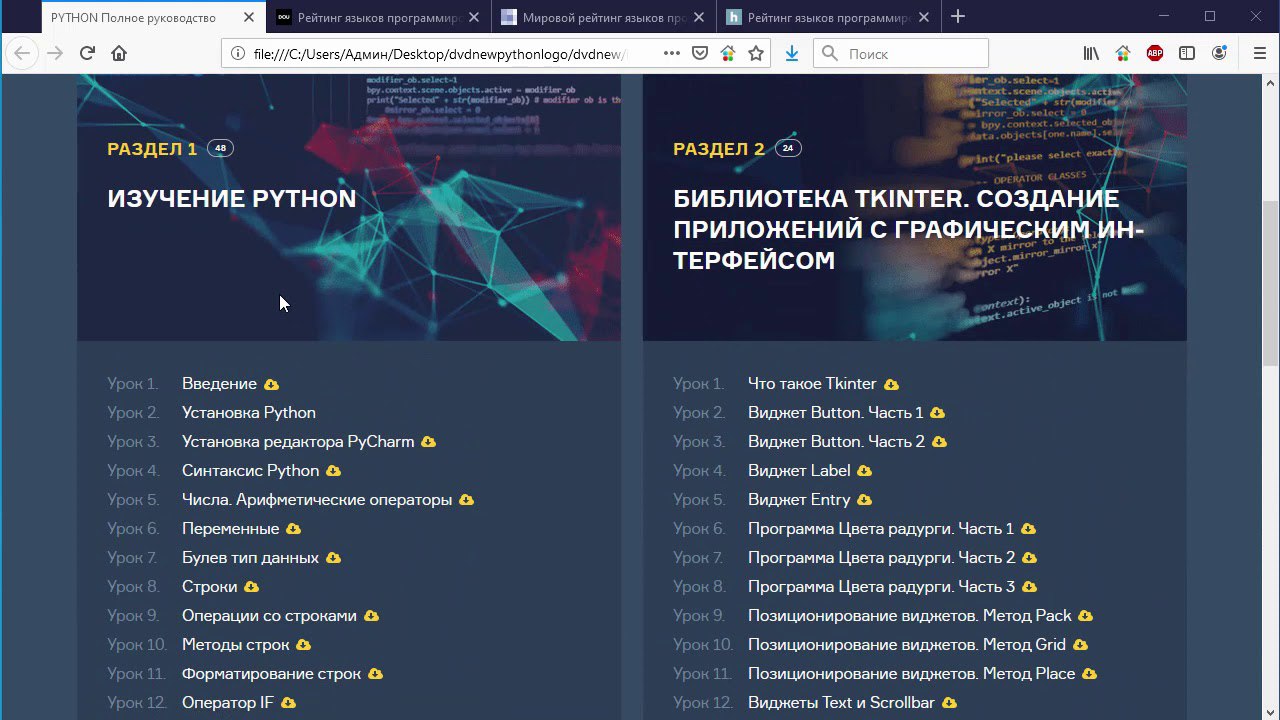The width and height of the screenshot is (1280, 720).
Task: Open lesson Числа. Арифметические операторы
Action: click(317, 500)
